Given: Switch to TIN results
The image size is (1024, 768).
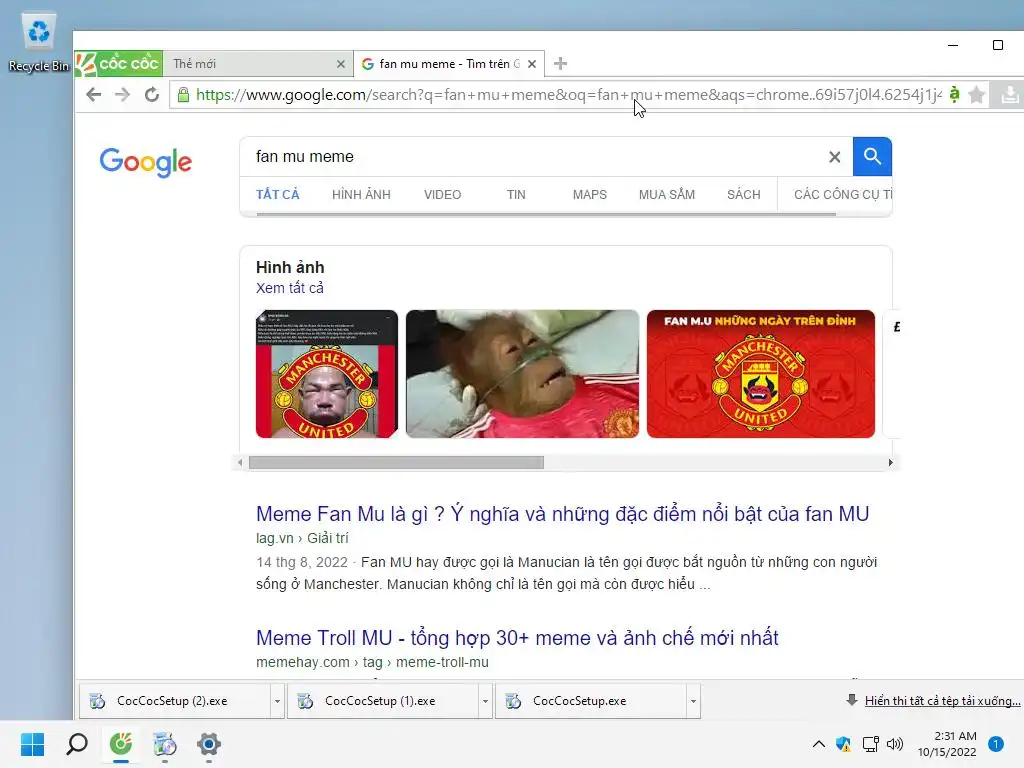Looking at the screenshot, I should coord(516,195).
